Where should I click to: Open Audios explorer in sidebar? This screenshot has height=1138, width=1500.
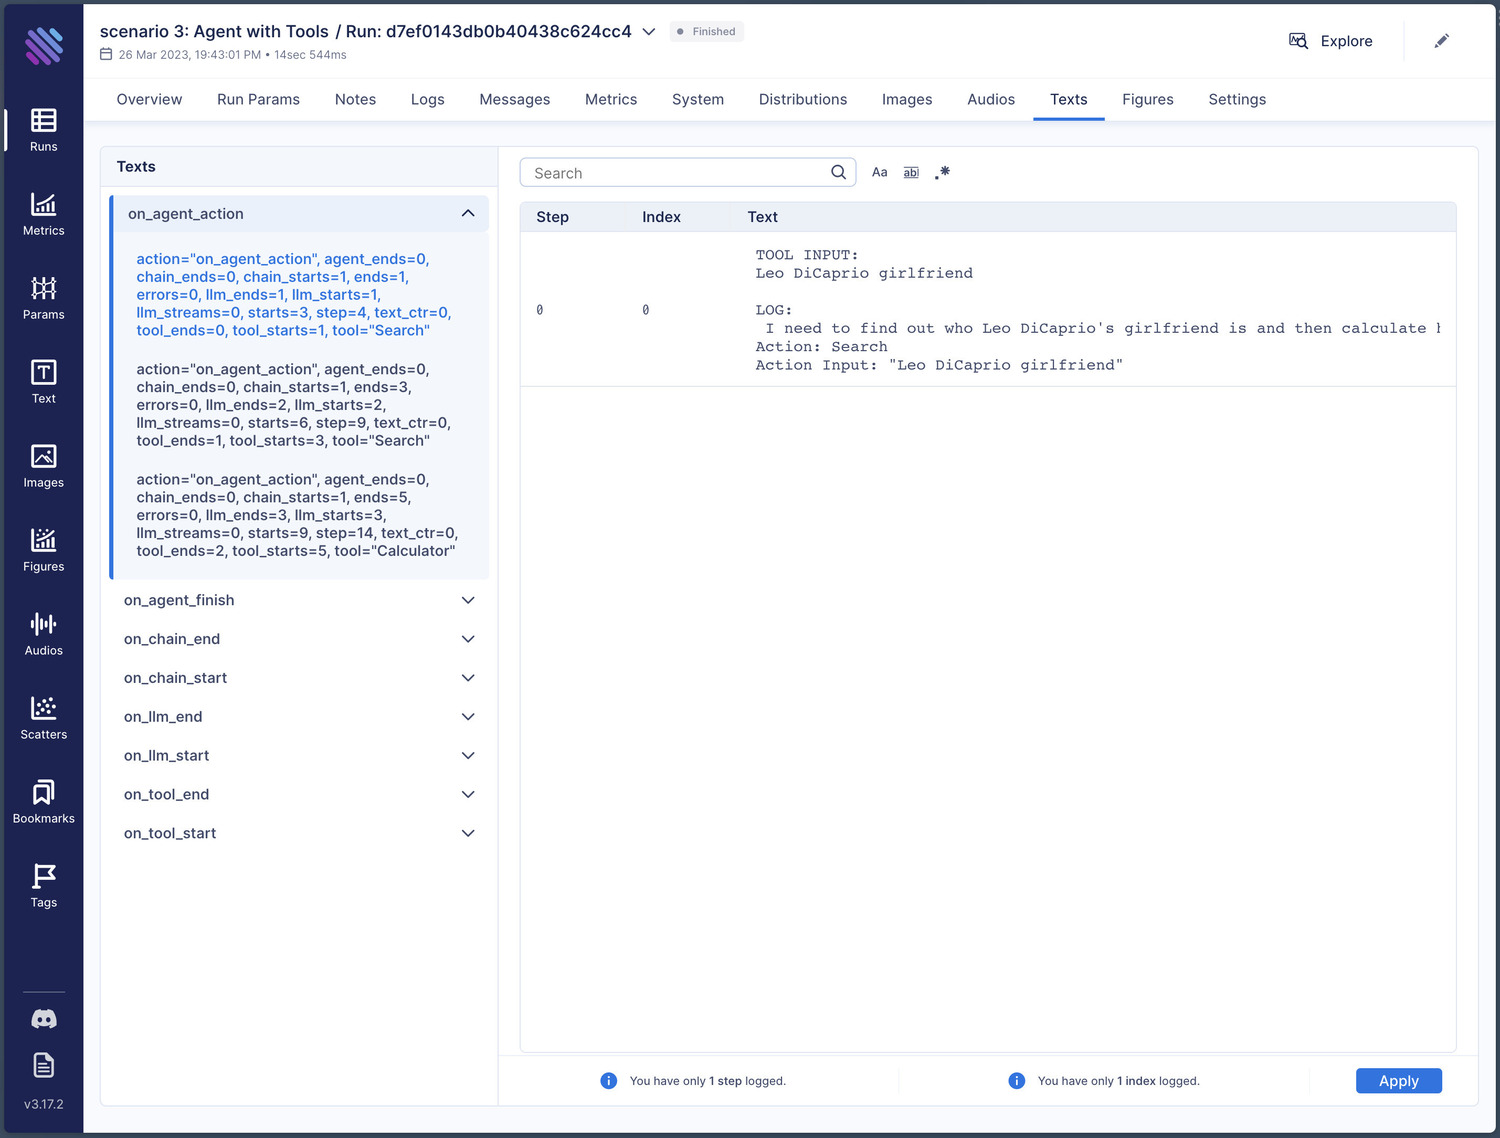44,634
